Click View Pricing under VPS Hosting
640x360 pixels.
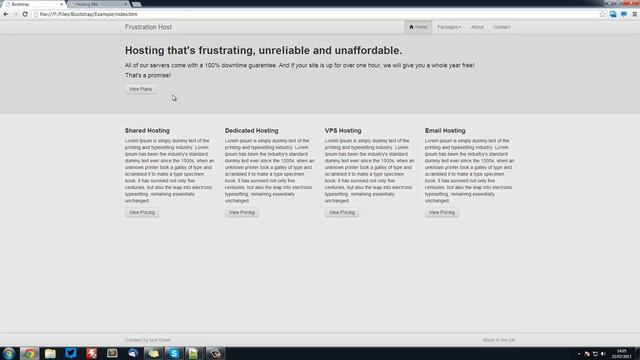pyautogui.click(x=342, y=212)
